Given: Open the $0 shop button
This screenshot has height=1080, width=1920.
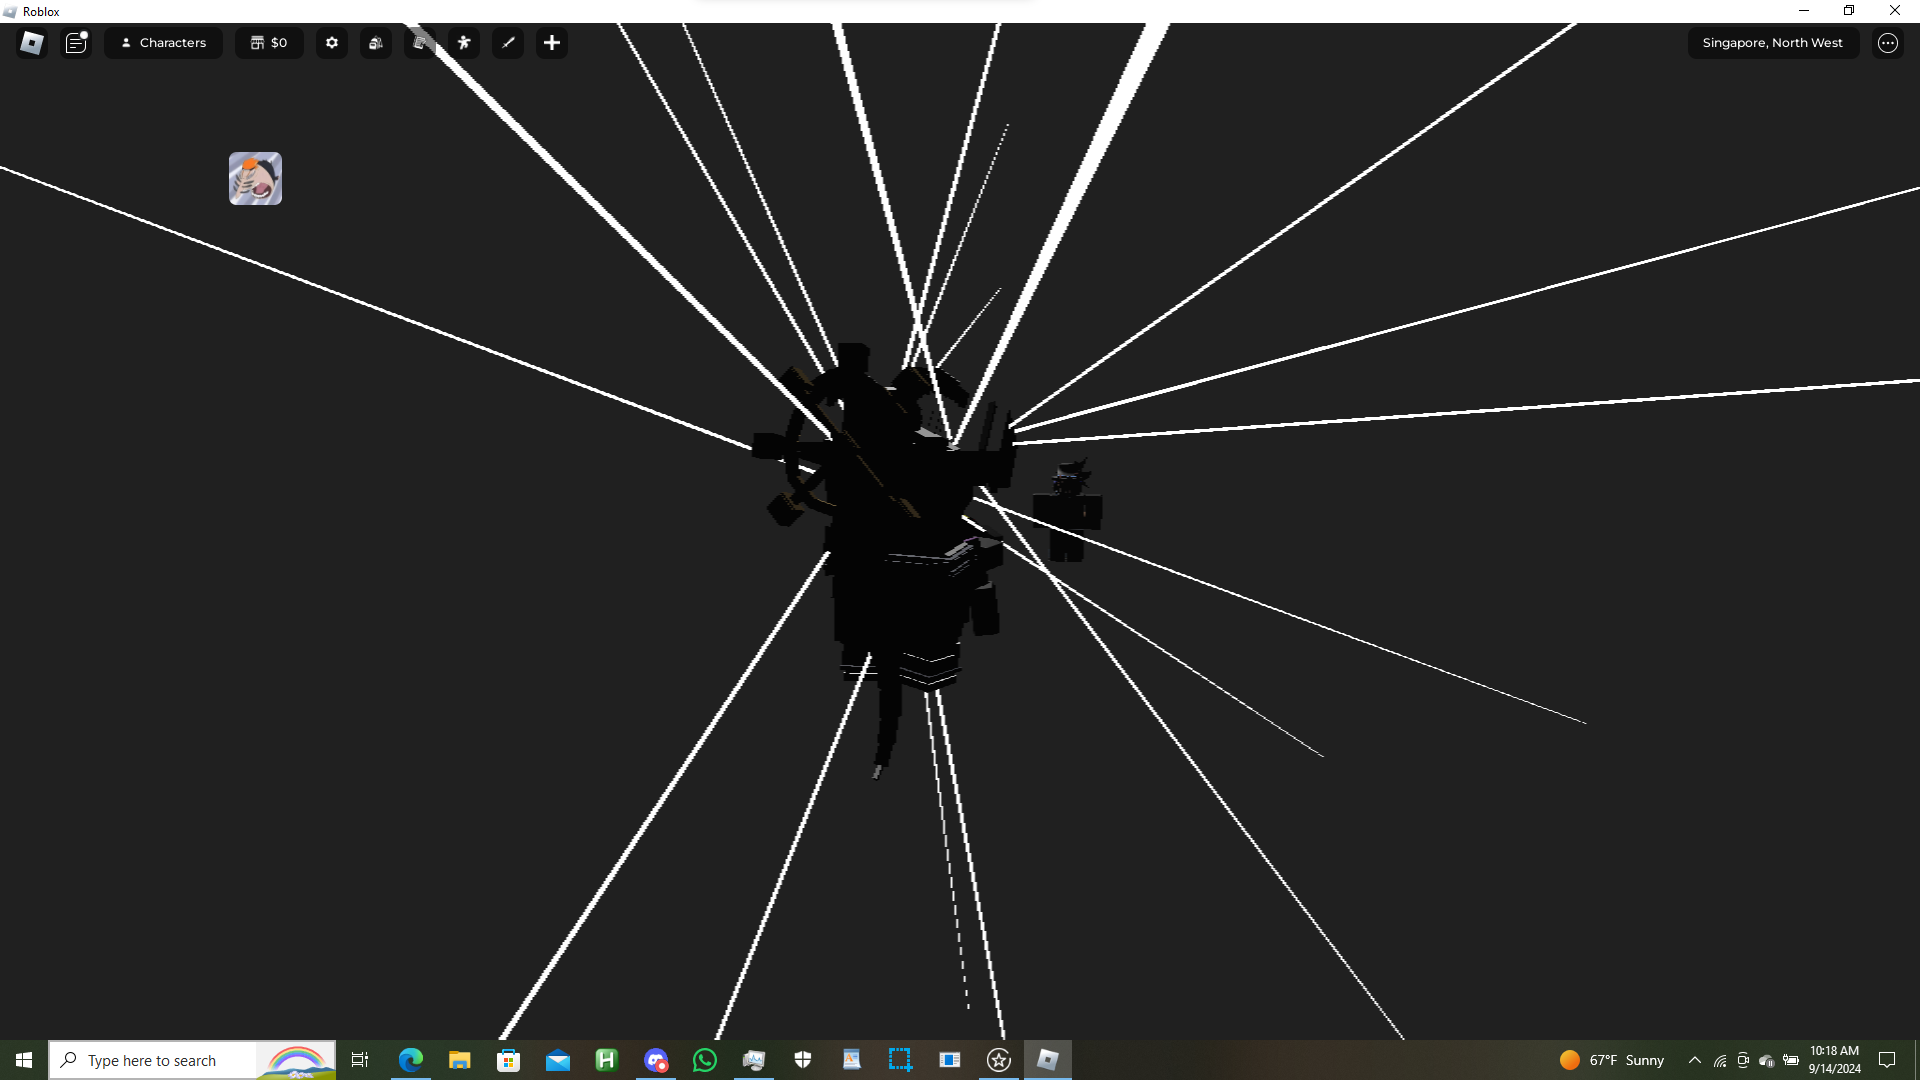Looking at the screenshot, I should (269, 43).
